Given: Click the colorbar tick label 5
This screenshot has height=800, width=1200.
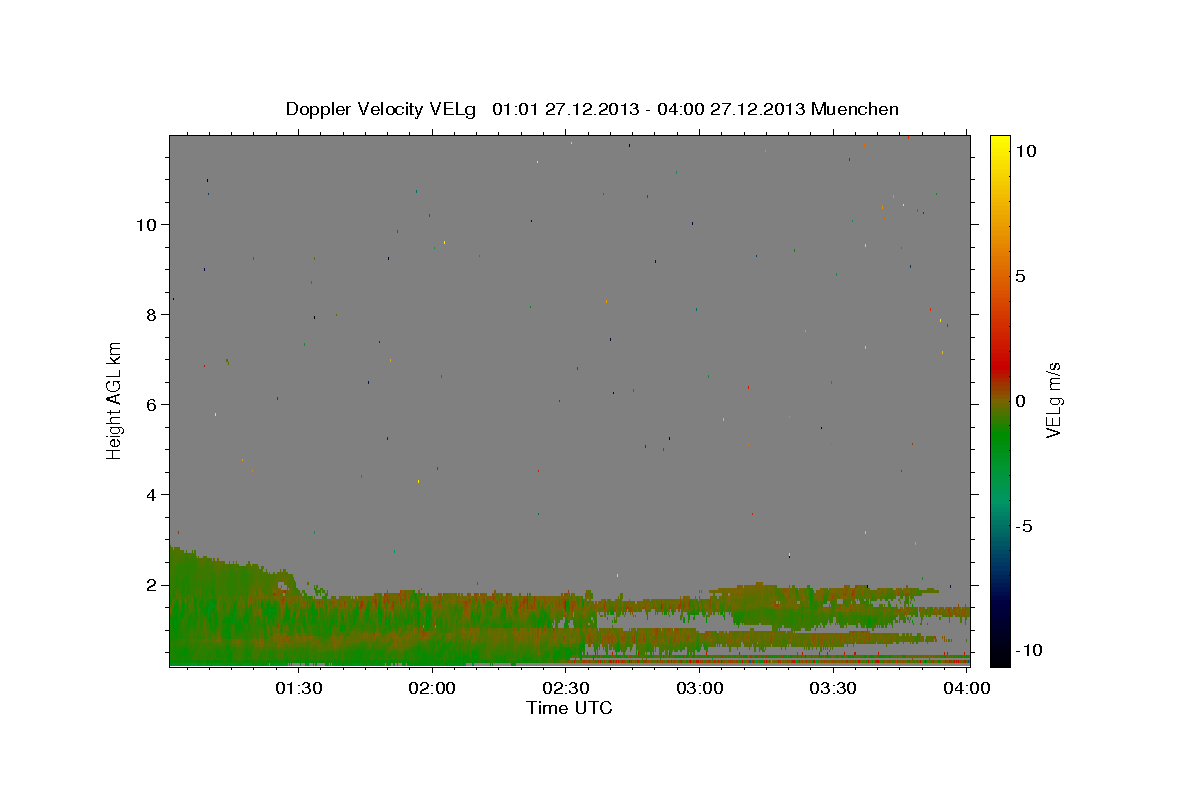Looking at the screenshot, I should coord(1020,276).
